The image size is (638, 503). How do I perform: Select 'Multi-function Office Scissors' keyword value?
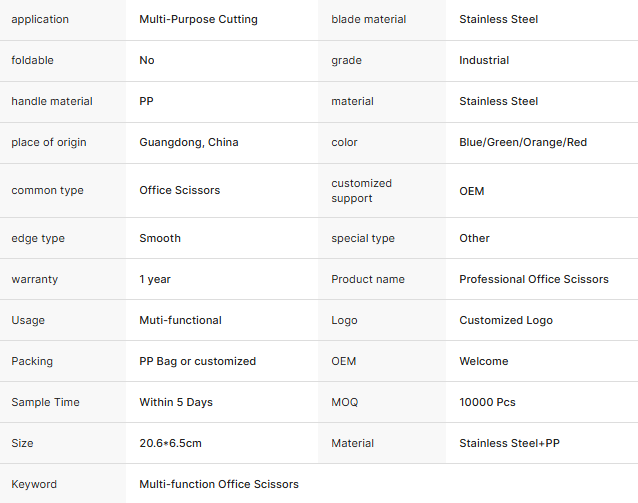(x=219, y=484)
